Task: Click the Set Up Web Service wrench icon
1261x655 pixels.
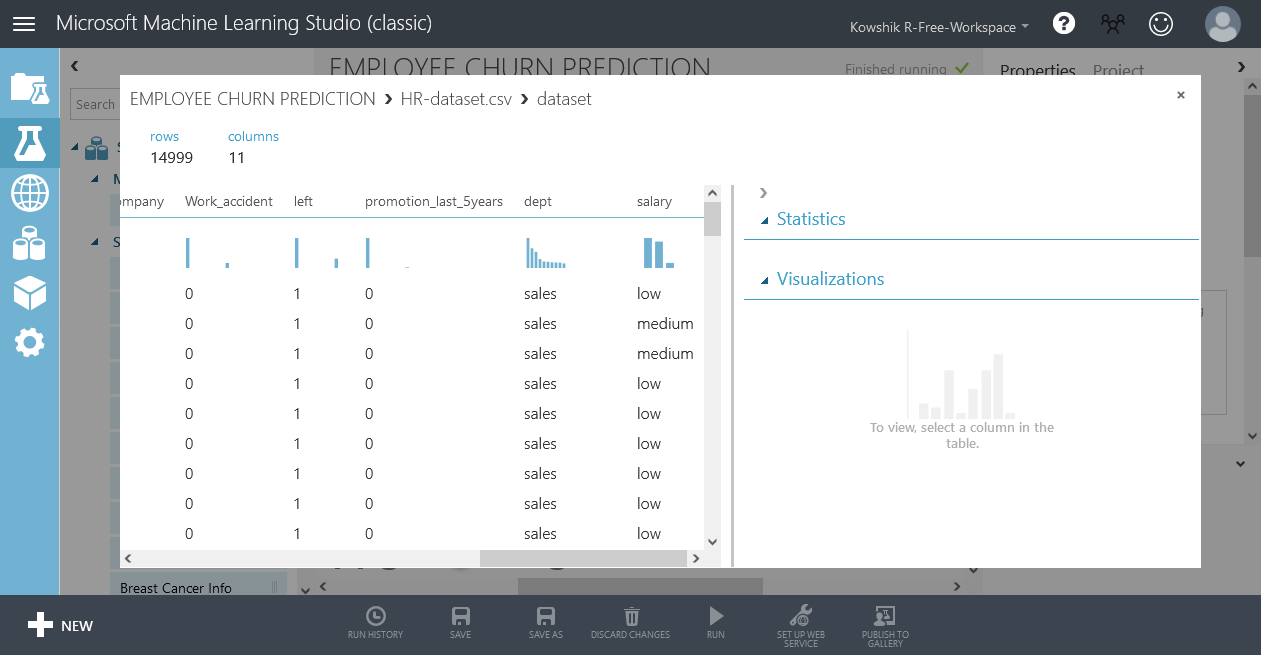Action: point(800,617)
